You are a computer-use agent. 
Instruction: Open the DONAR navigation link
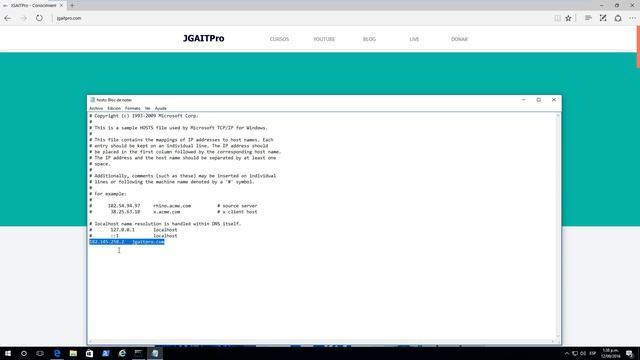coord(459,39)
